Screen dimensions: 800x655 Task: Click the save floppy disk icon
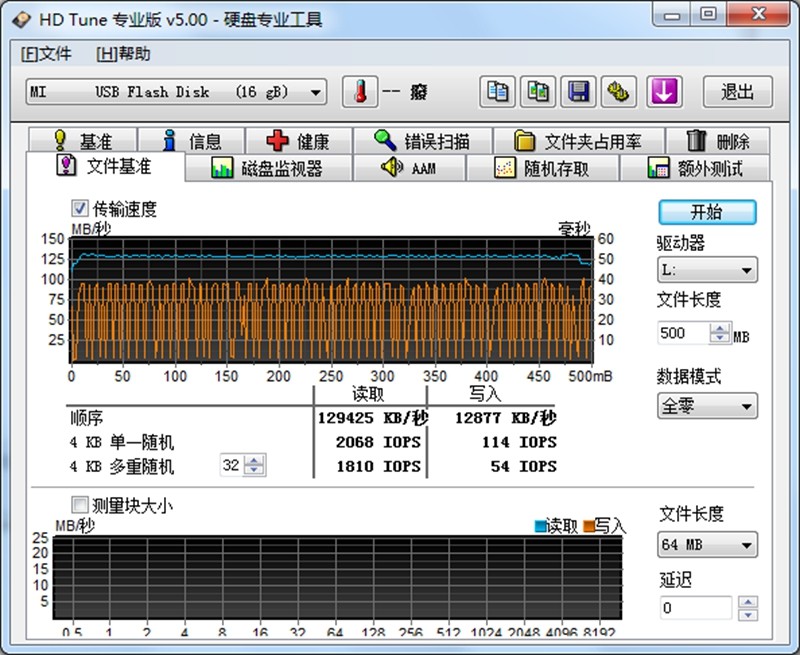(578, 92)
